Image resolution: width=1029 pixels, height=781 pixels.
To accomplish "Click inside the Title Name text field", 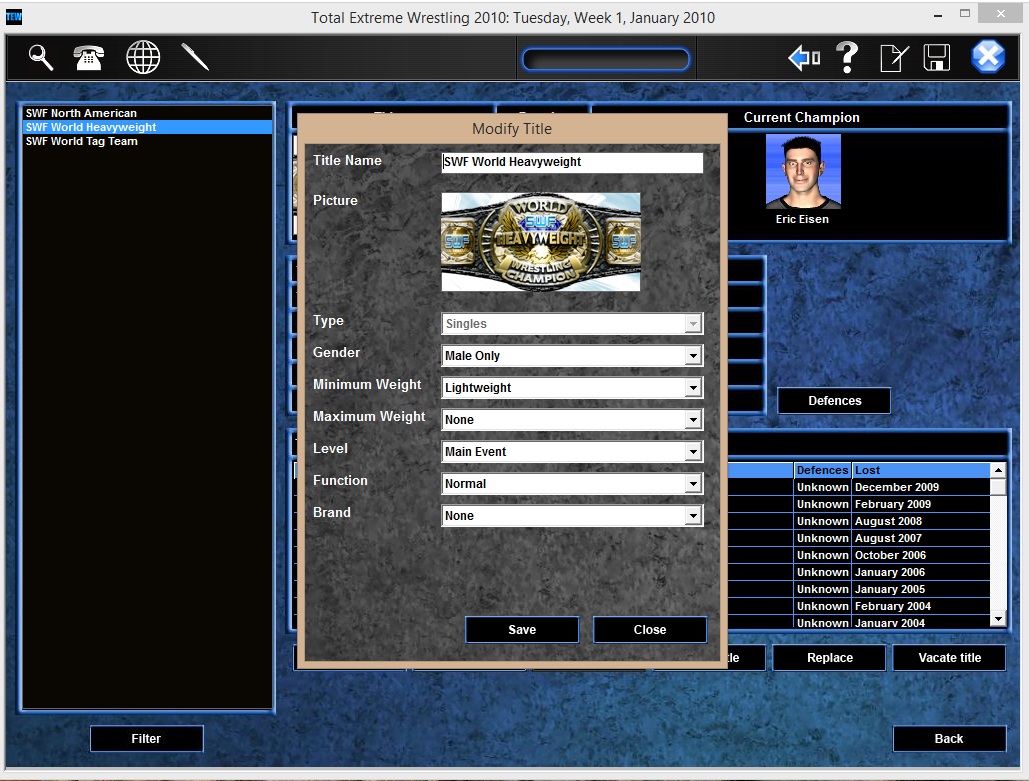I will coord(571,162).
